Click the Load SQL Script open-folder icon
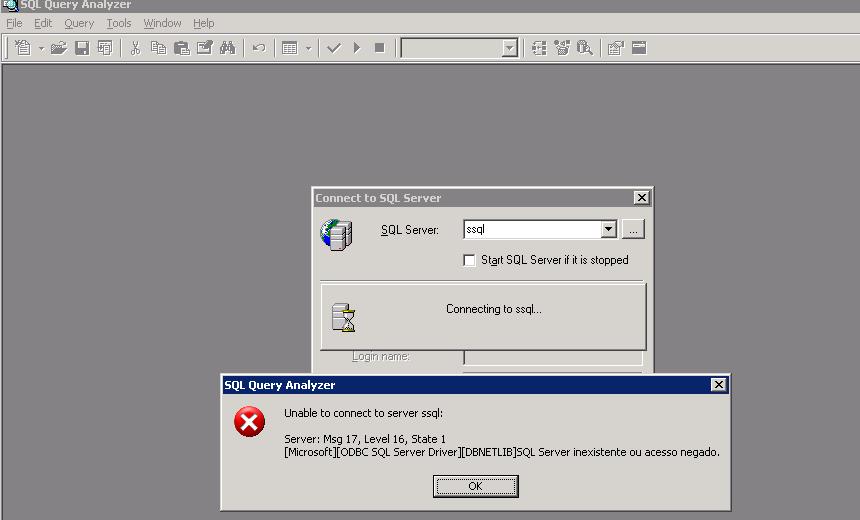The image size is (860, 520). [59, 48]
